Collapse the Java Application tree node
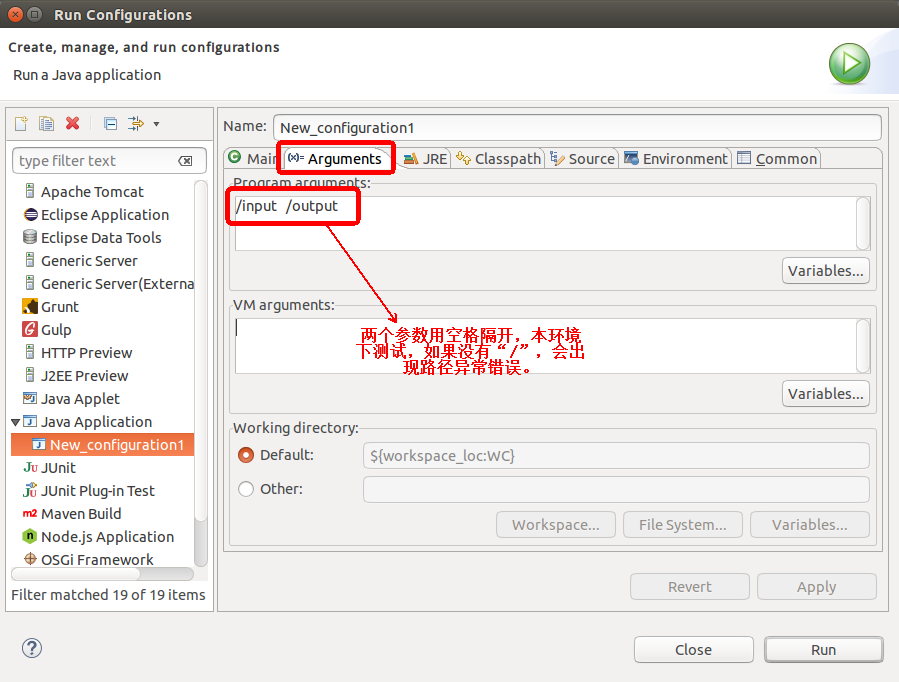Viewport: 899px width, 682px height. tap(15, 422)
